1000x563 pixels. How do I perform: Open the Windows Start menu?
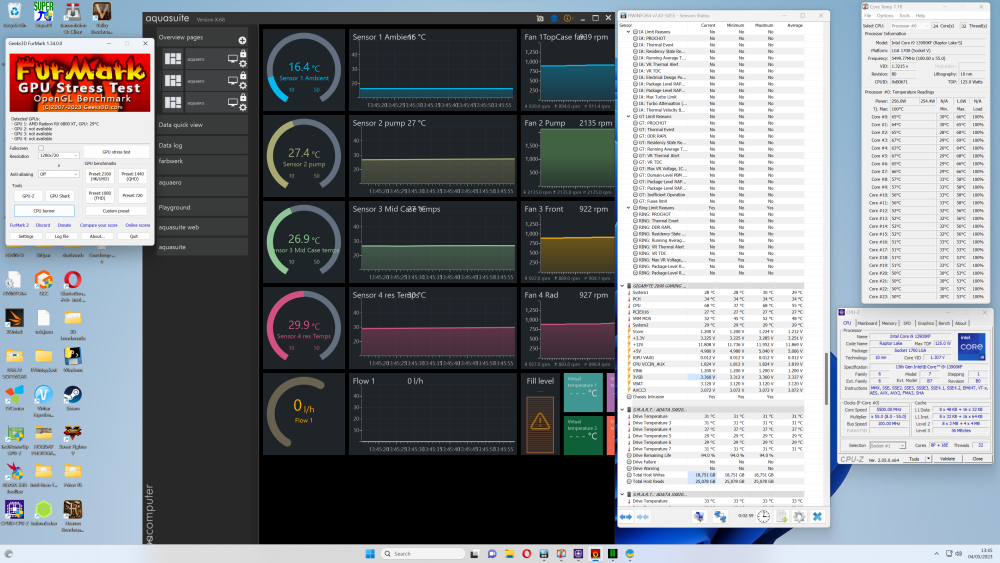pos(370,553)
